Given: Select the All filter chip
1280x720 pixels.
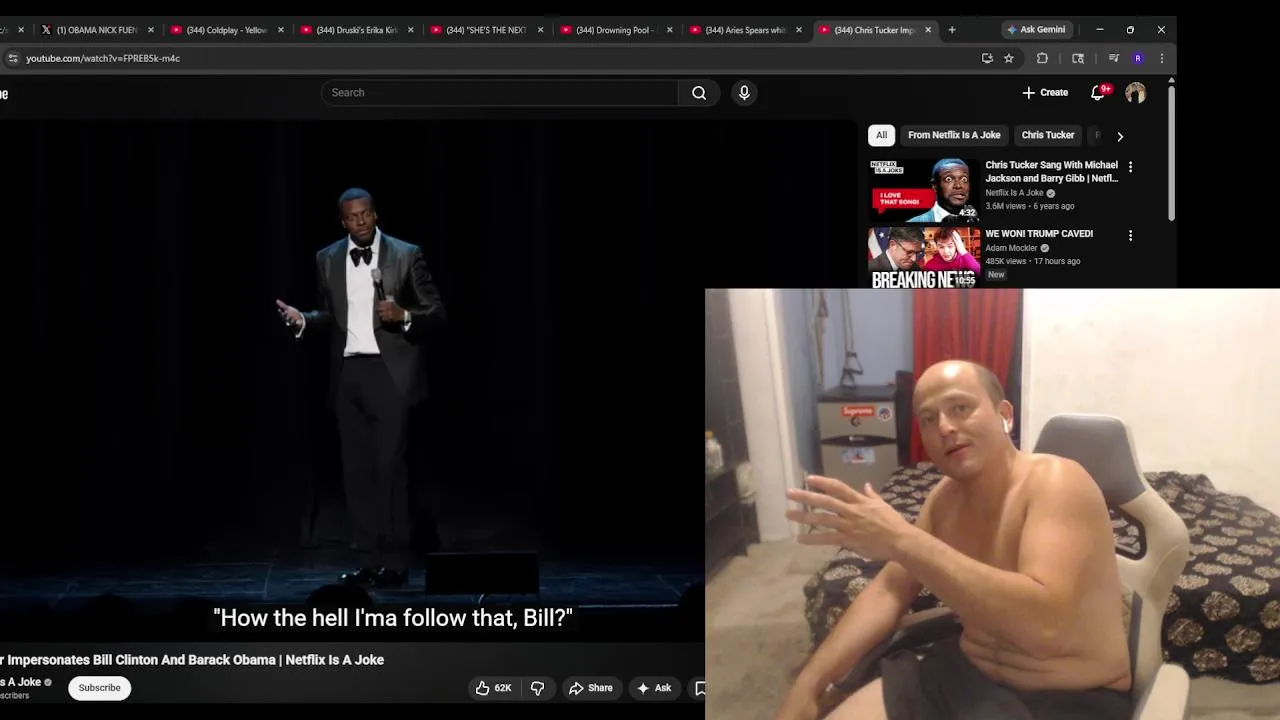Looking at the screenshot, I should click(881, 135).
